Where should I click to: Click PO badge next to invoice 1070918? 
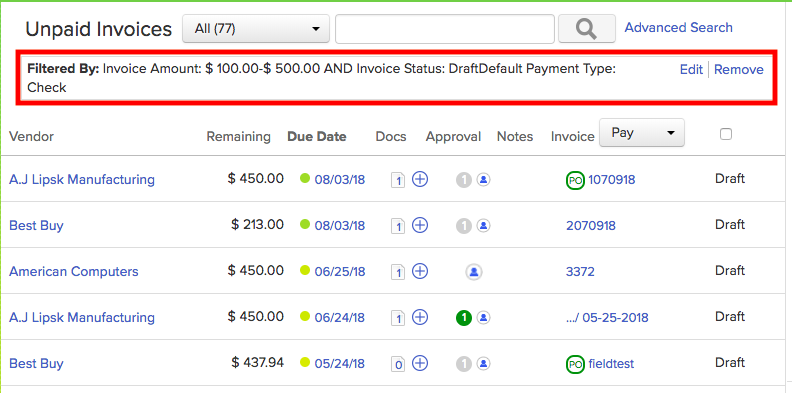[575, 180]
